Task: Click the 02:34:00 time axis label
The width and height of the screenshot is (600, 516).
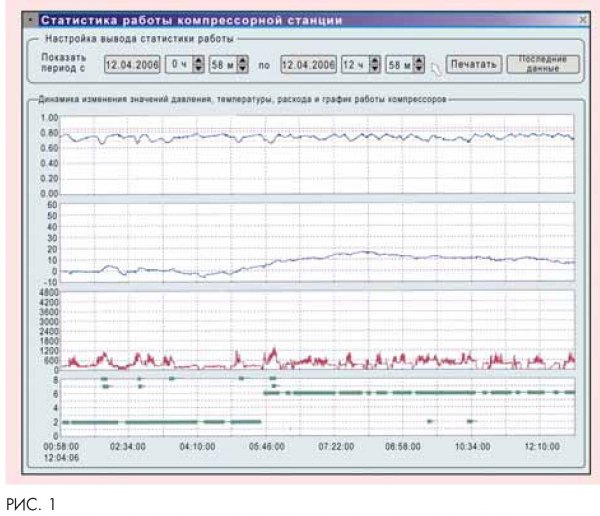Action: 128,446
